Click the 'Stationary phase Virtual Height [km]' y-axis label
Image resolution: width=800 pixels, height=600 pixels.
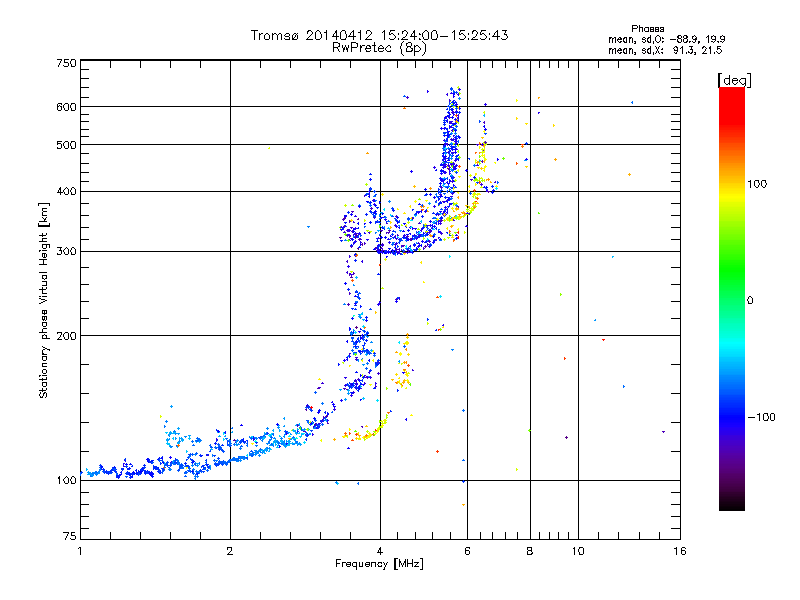click(x=44, y=300)
